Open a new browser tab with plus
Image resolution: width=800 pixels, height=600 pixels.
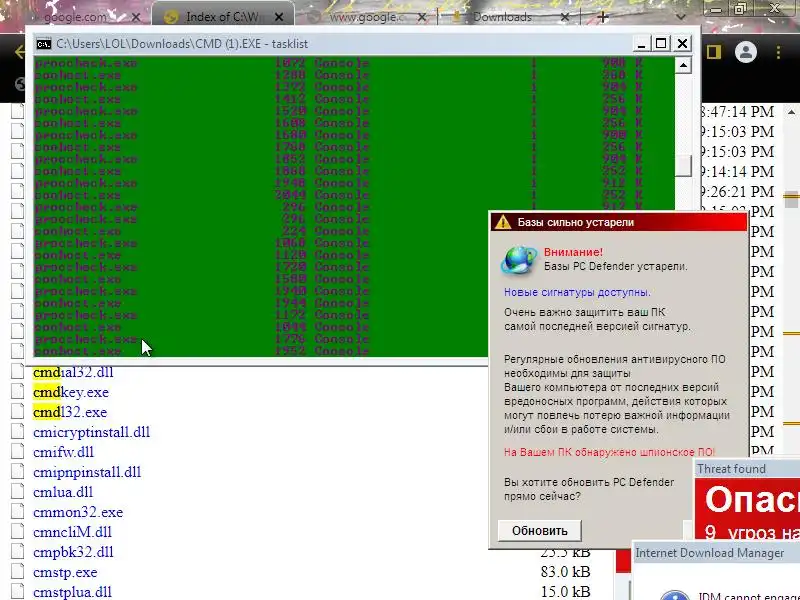click(603, 17)
